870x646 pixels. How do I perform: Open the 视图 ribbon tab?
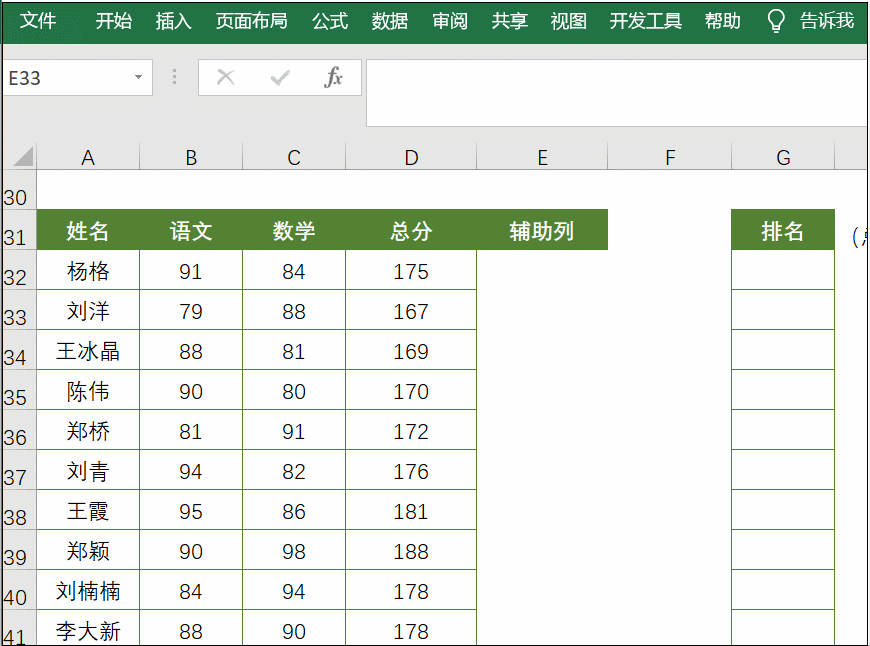coord(569,21)
